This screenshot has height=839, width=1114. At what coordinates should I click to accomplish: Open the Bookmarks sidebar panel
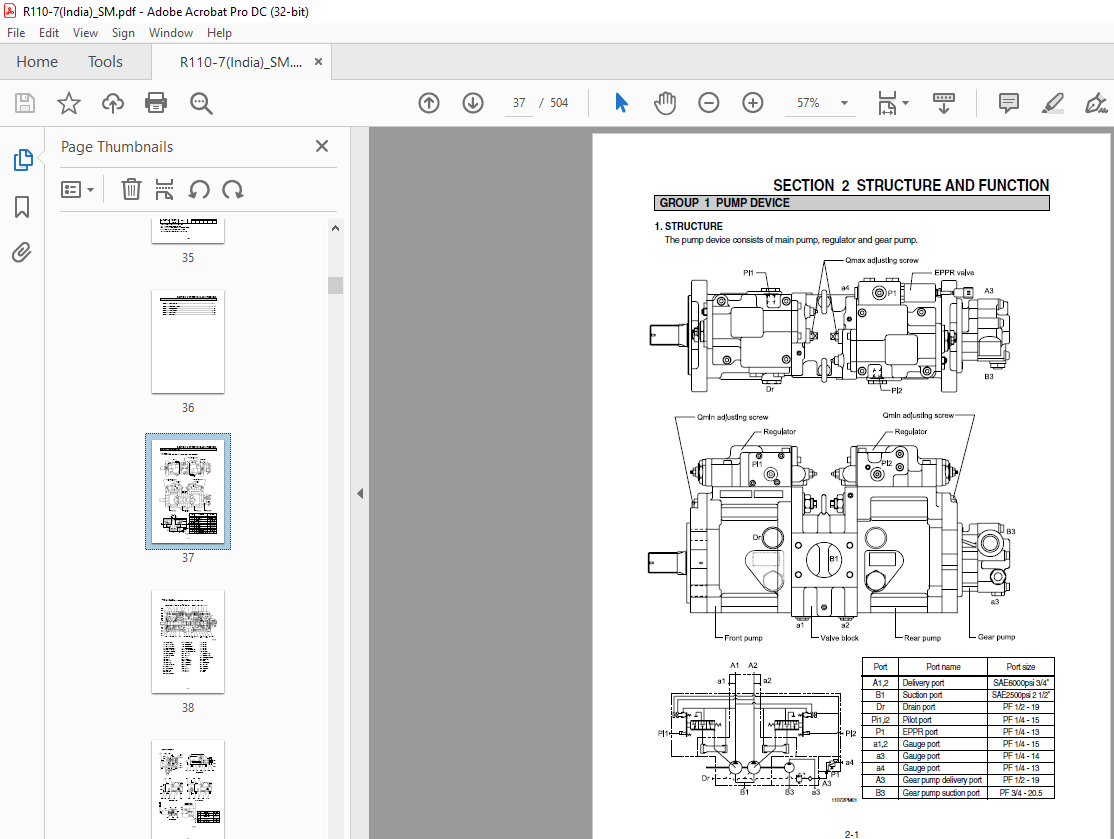tap(22, 207)
